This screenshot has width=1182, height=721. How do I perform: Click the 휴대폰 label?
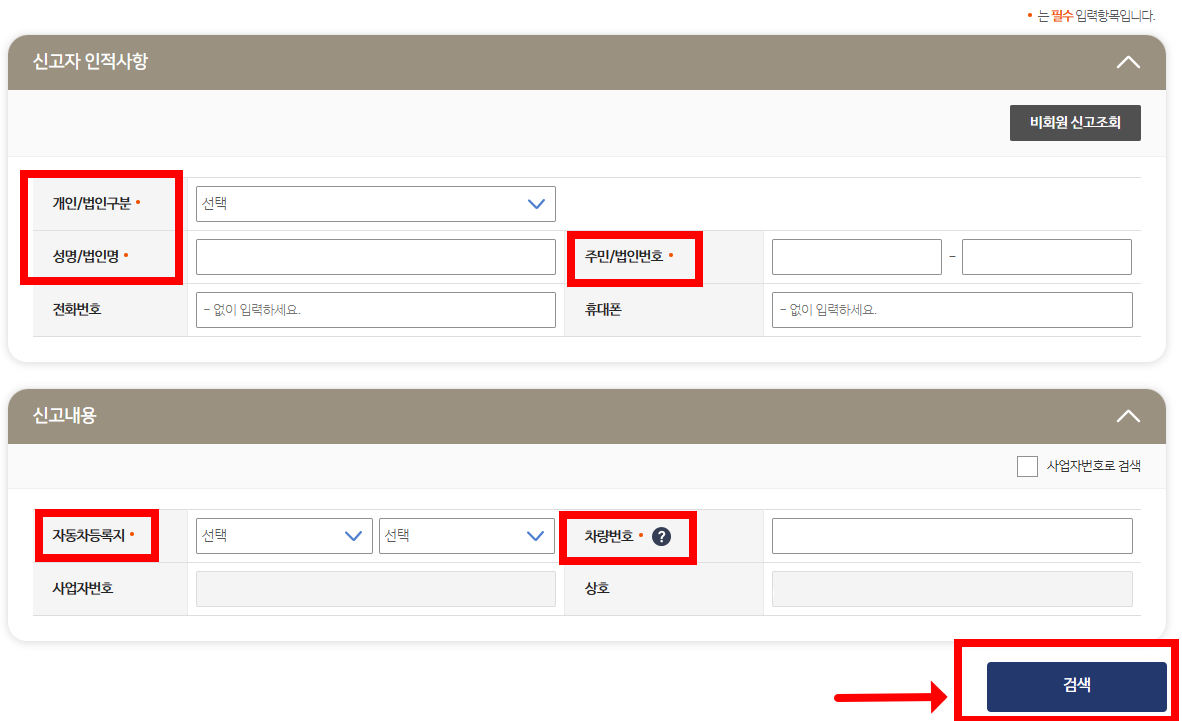[x=603, y=309]
